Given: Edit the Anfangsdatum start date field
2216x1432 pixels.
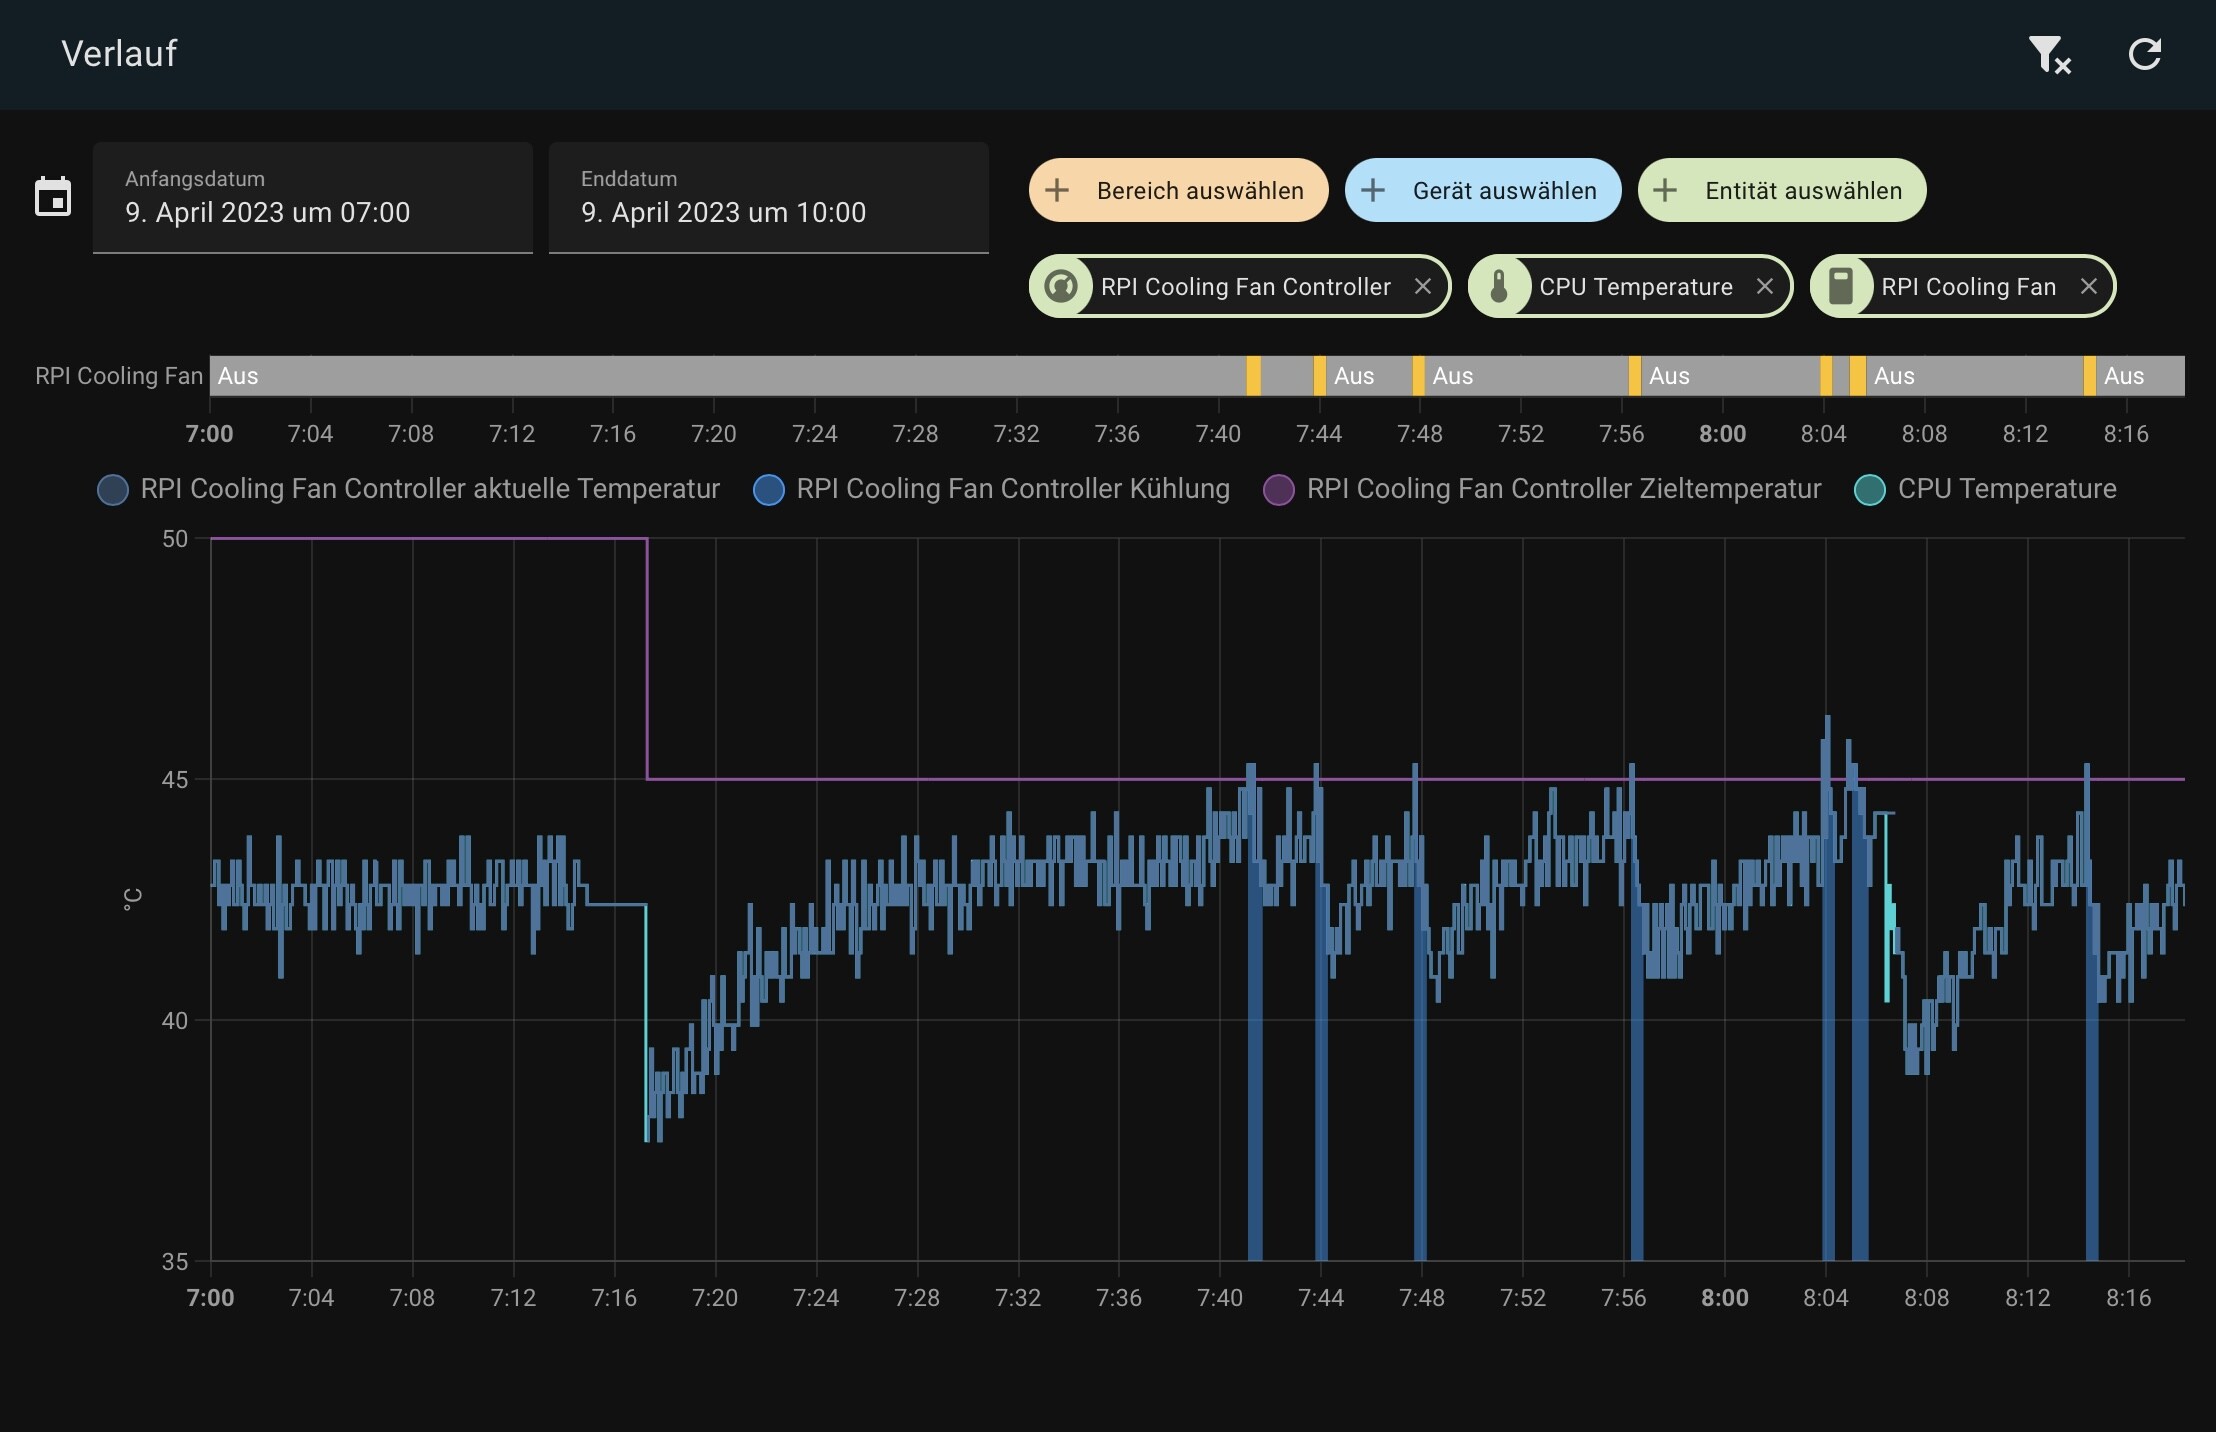Looking at the screenshot, I should pos(313,198).
